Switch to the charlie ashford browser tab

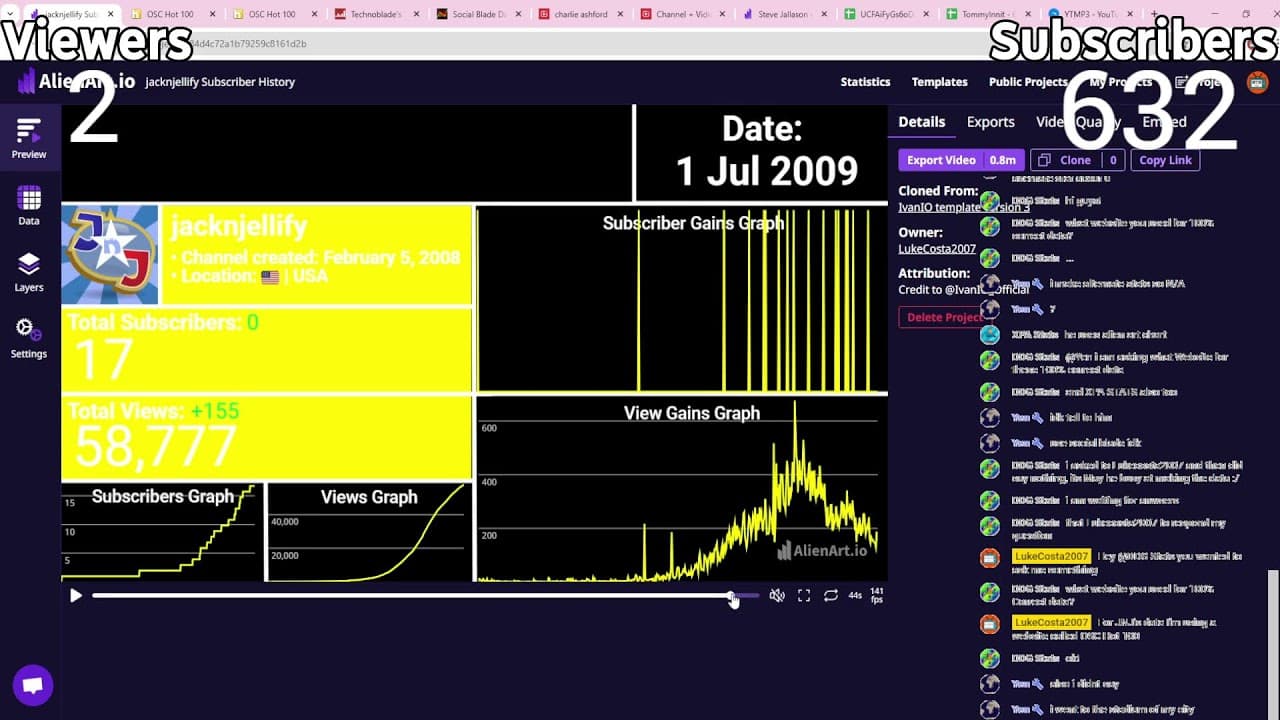click(x=580, y=14)
